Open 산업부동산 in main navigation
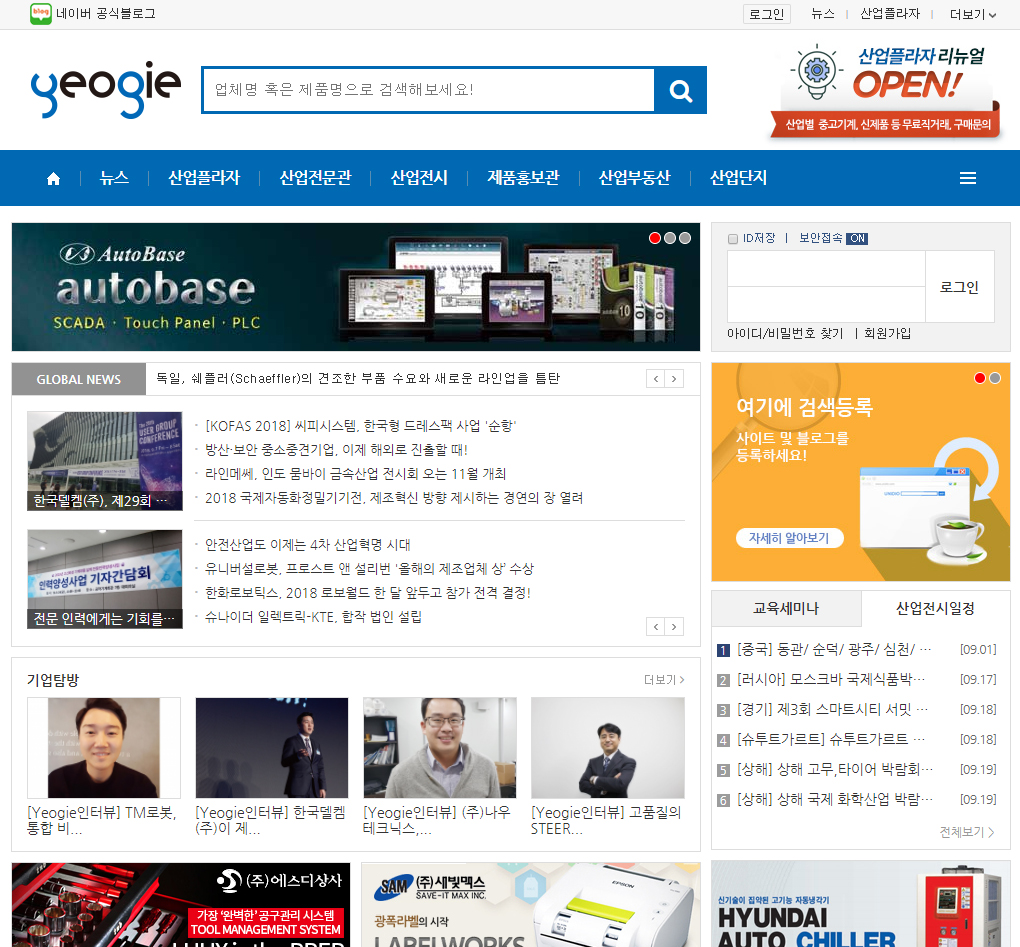The image size is (1020, 947). pyautogui.click(x=634, y=178)
